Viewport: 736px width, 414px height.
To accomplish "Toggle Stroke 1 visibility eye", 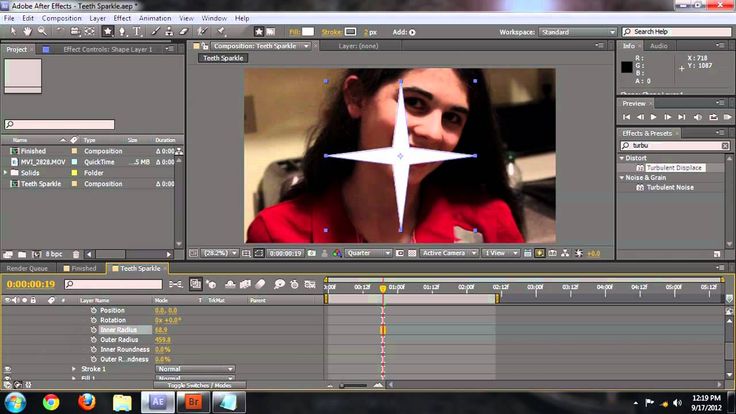I will click(x=8, y=369).
